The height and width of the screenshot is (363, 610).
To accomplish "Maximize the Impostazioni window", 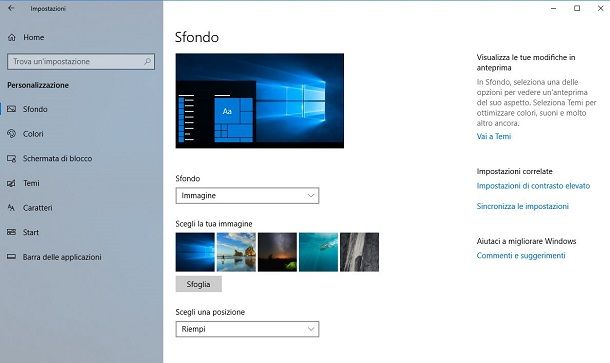I will (x=577, y=8).
